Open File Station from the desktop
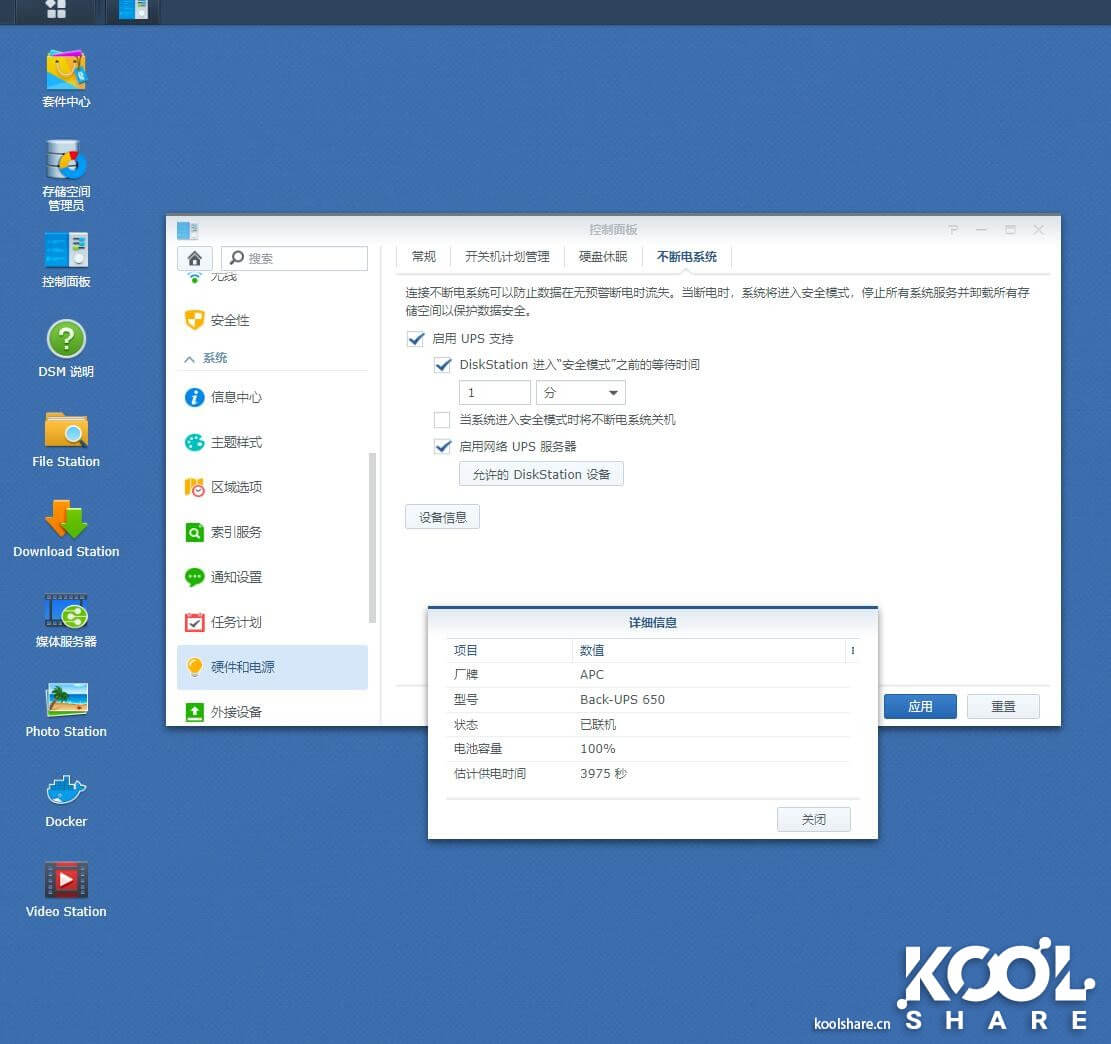1111x1044 pixels. (x=66, y=431)
